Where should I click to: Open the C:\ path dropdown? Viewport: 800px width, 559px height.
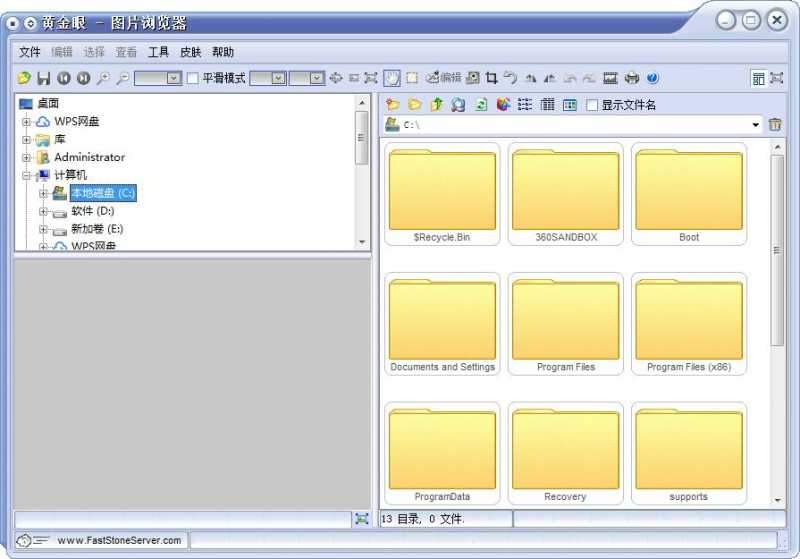(755, 125)
